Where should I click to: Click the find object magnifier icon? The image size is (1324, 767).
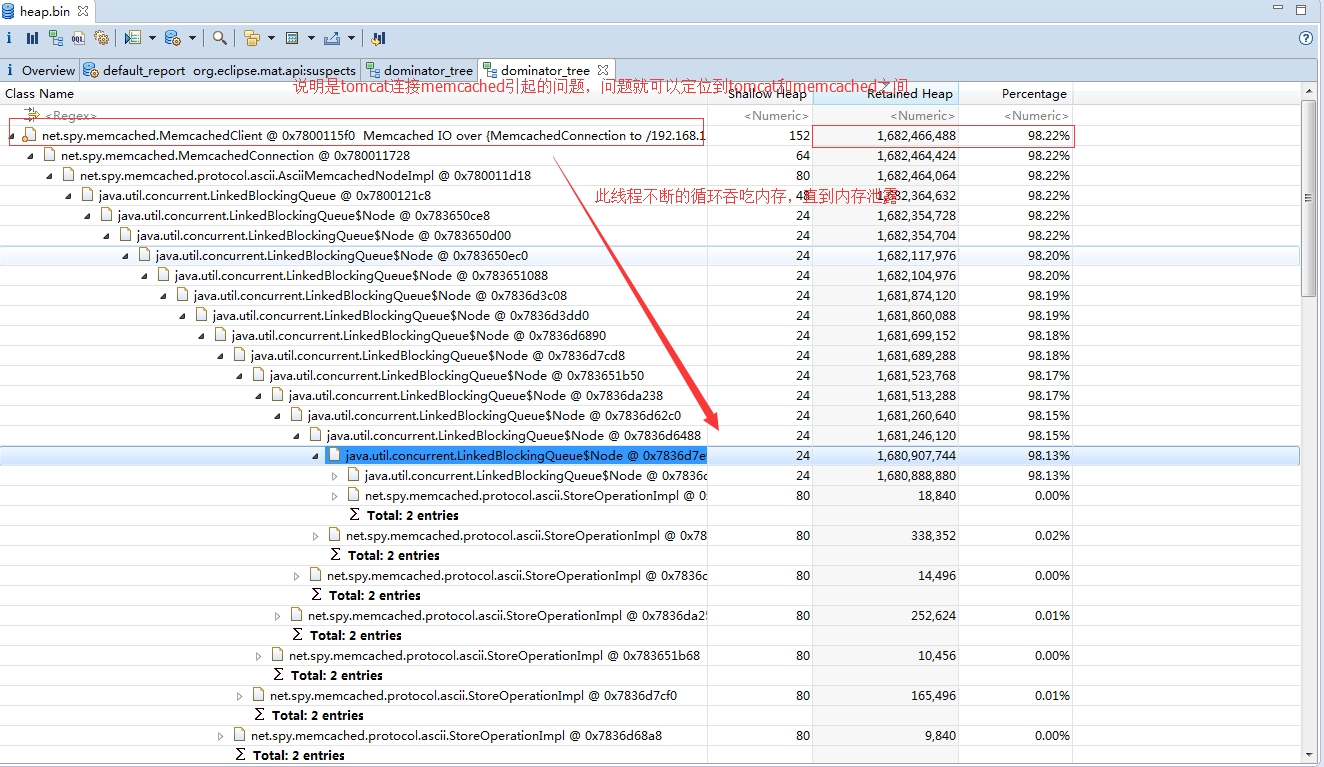coord(219,38)
